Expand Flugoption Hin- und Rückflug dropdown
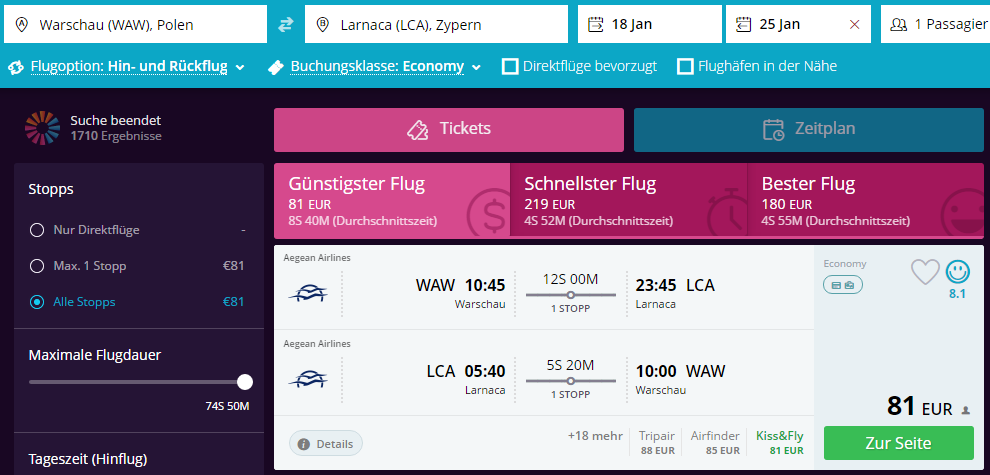 click(x=127, y=66)
